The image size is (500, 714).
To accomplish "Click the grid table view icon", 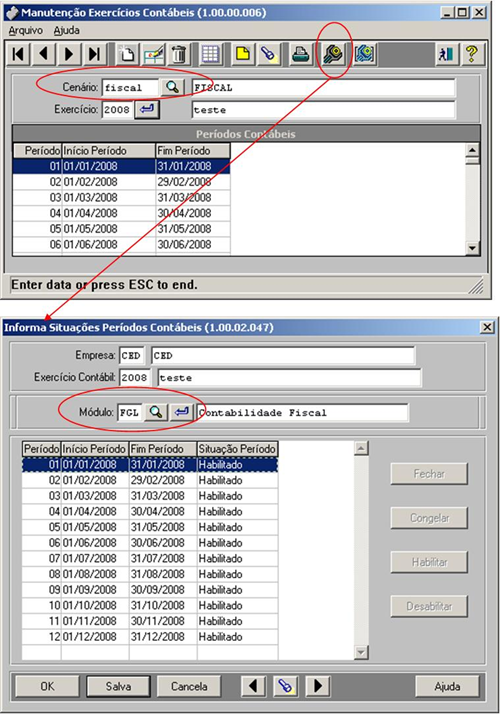I will (x=210, y=54).
